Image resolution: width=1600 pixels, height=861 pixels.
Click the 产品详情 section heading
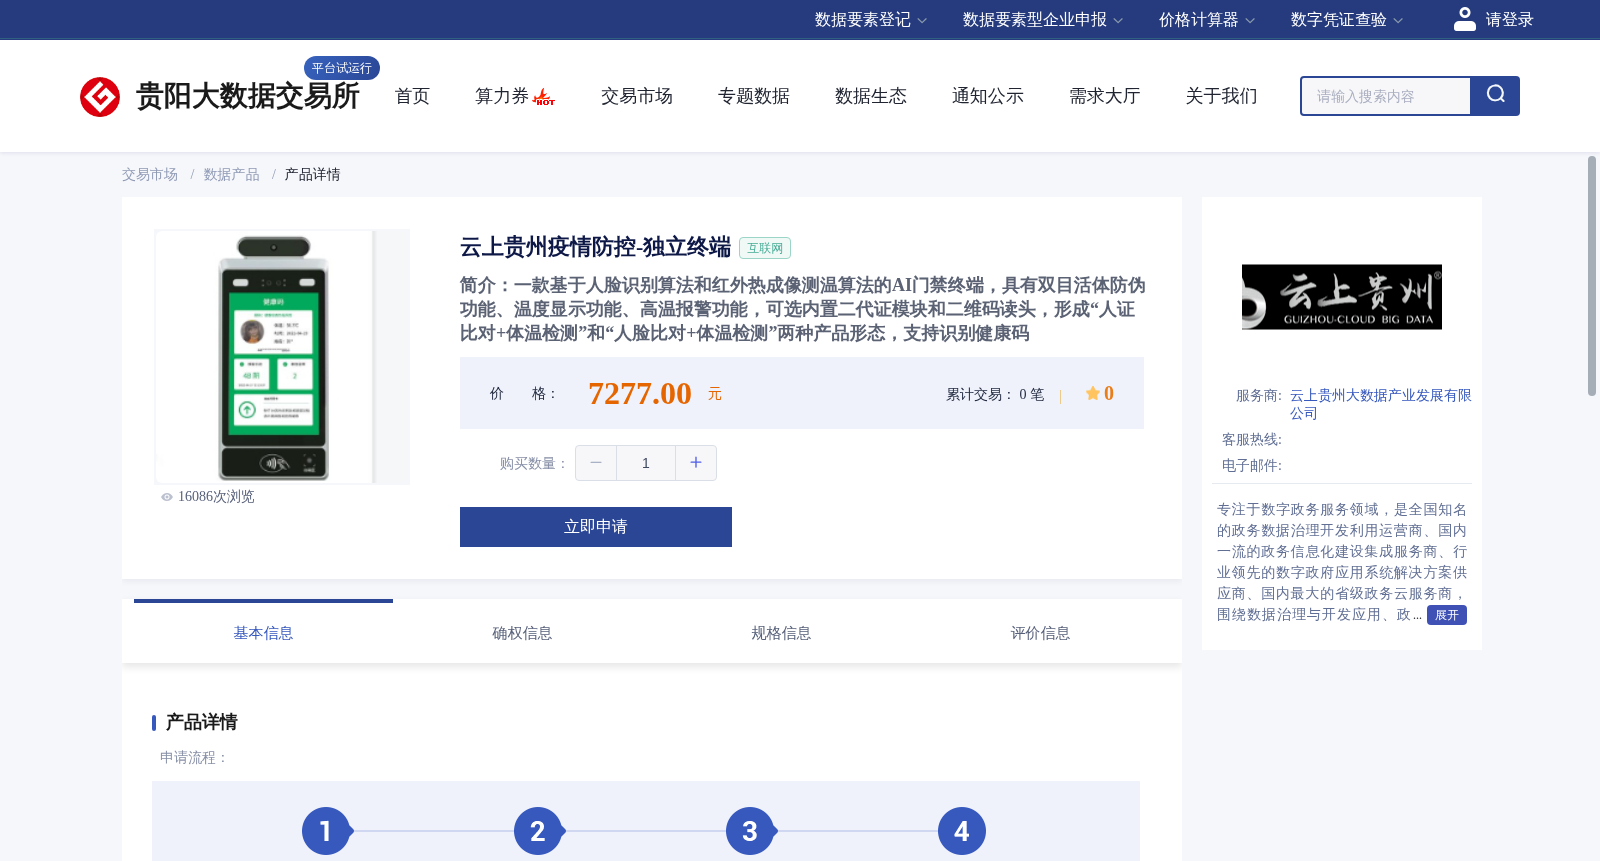point(201,722)
